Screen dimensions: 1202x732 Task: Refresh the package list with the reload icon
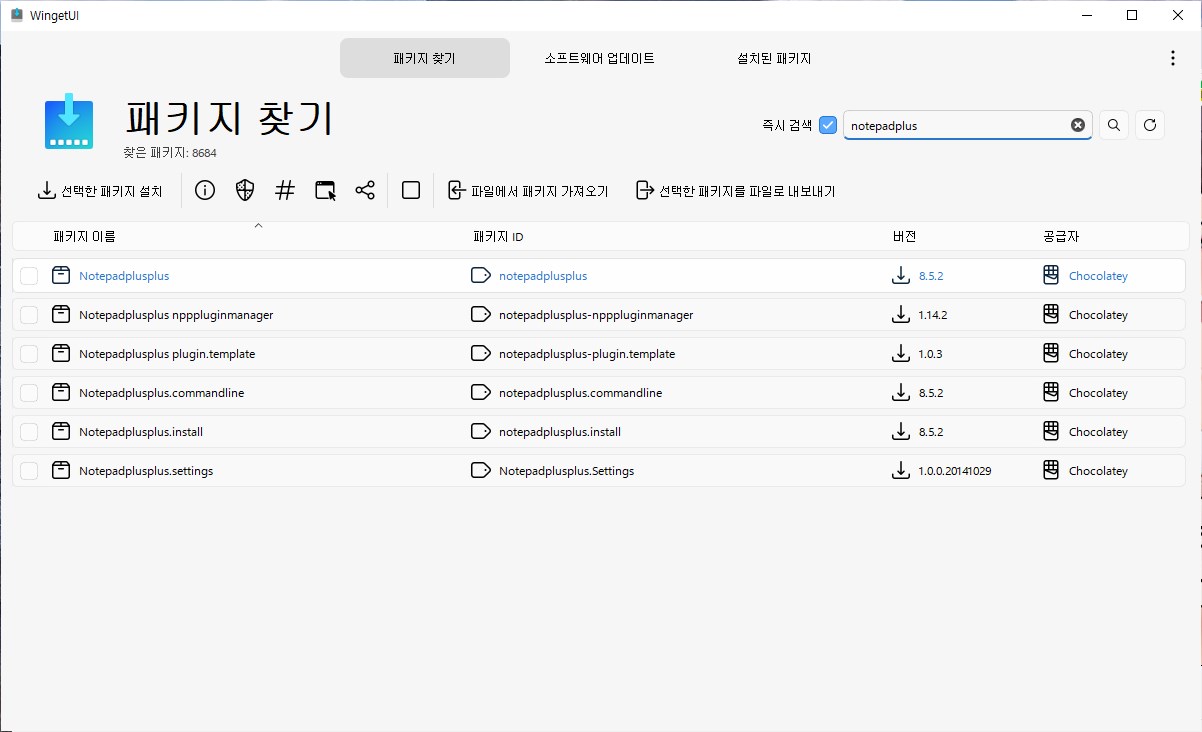[1149, 124]
